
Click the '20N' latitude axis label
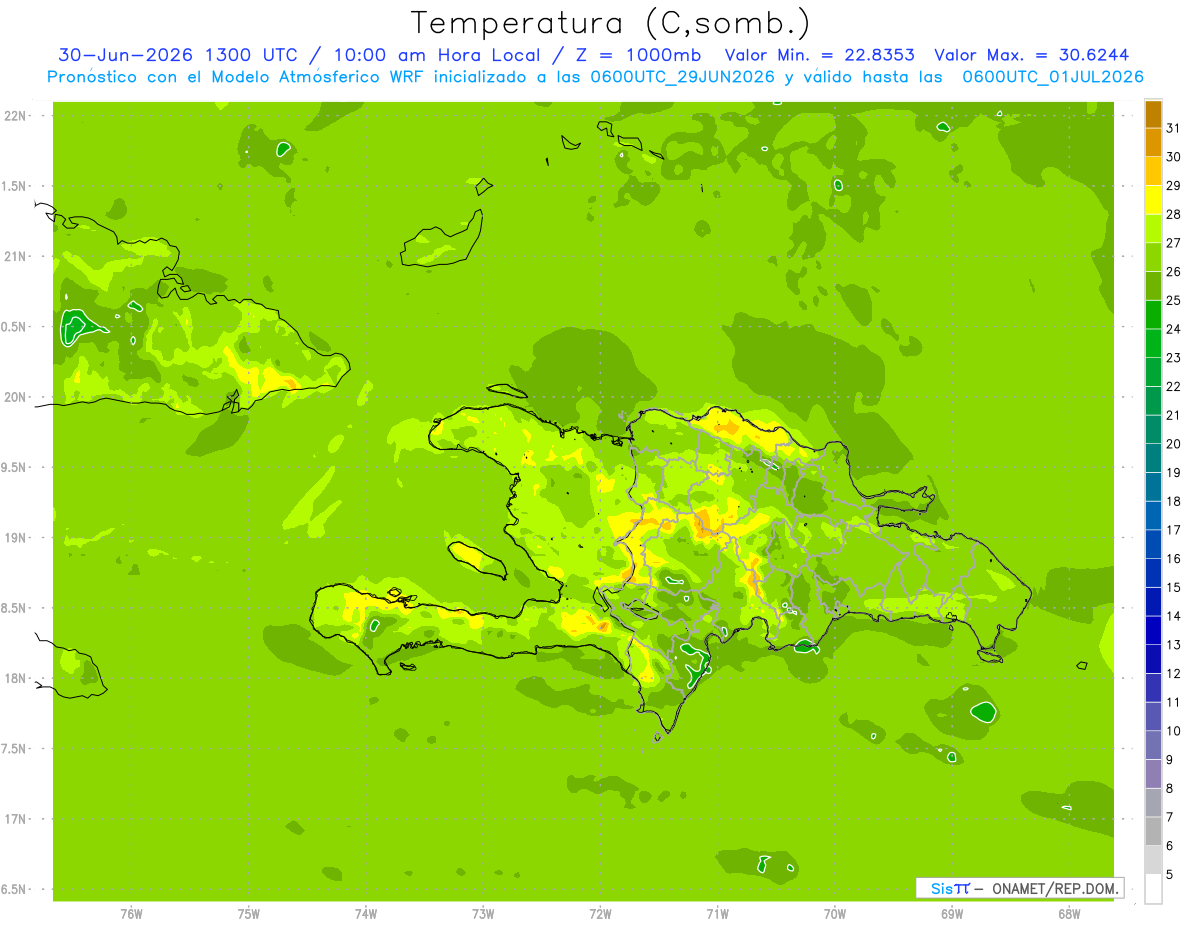(15, 397)
